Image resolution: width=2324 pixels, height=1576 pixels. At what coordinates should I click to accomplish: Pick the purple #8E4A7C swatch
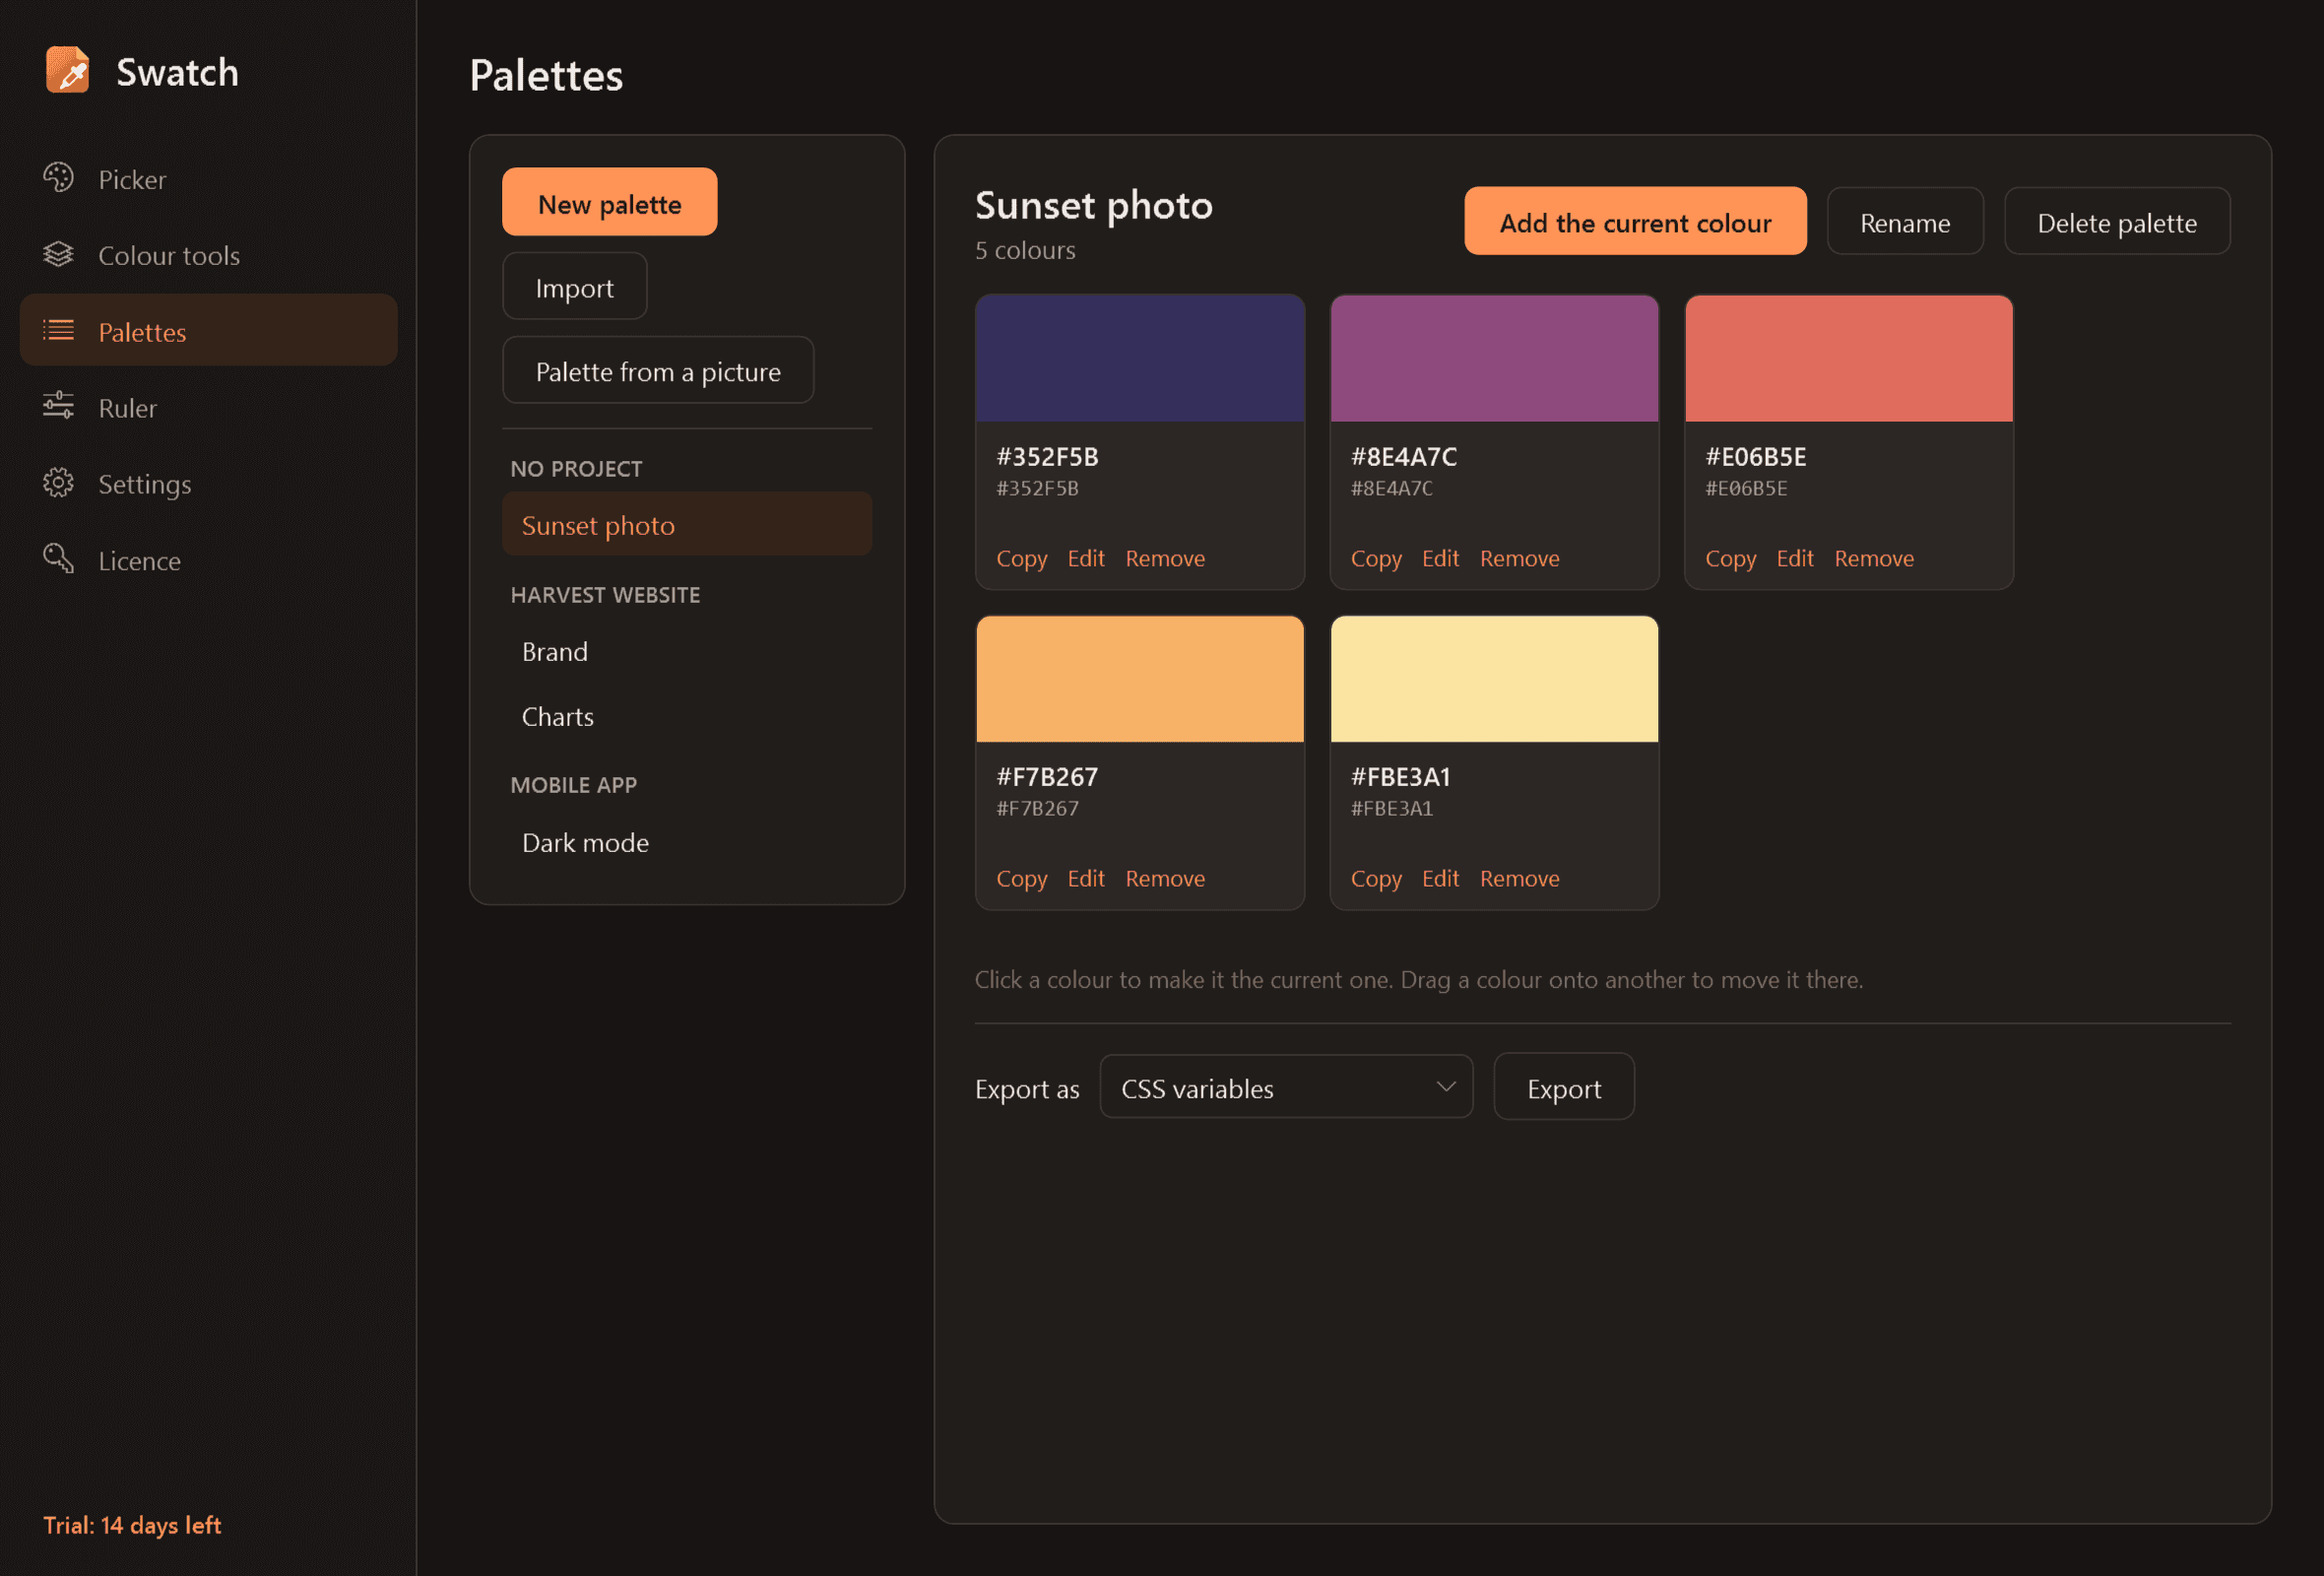(1494, 358)
